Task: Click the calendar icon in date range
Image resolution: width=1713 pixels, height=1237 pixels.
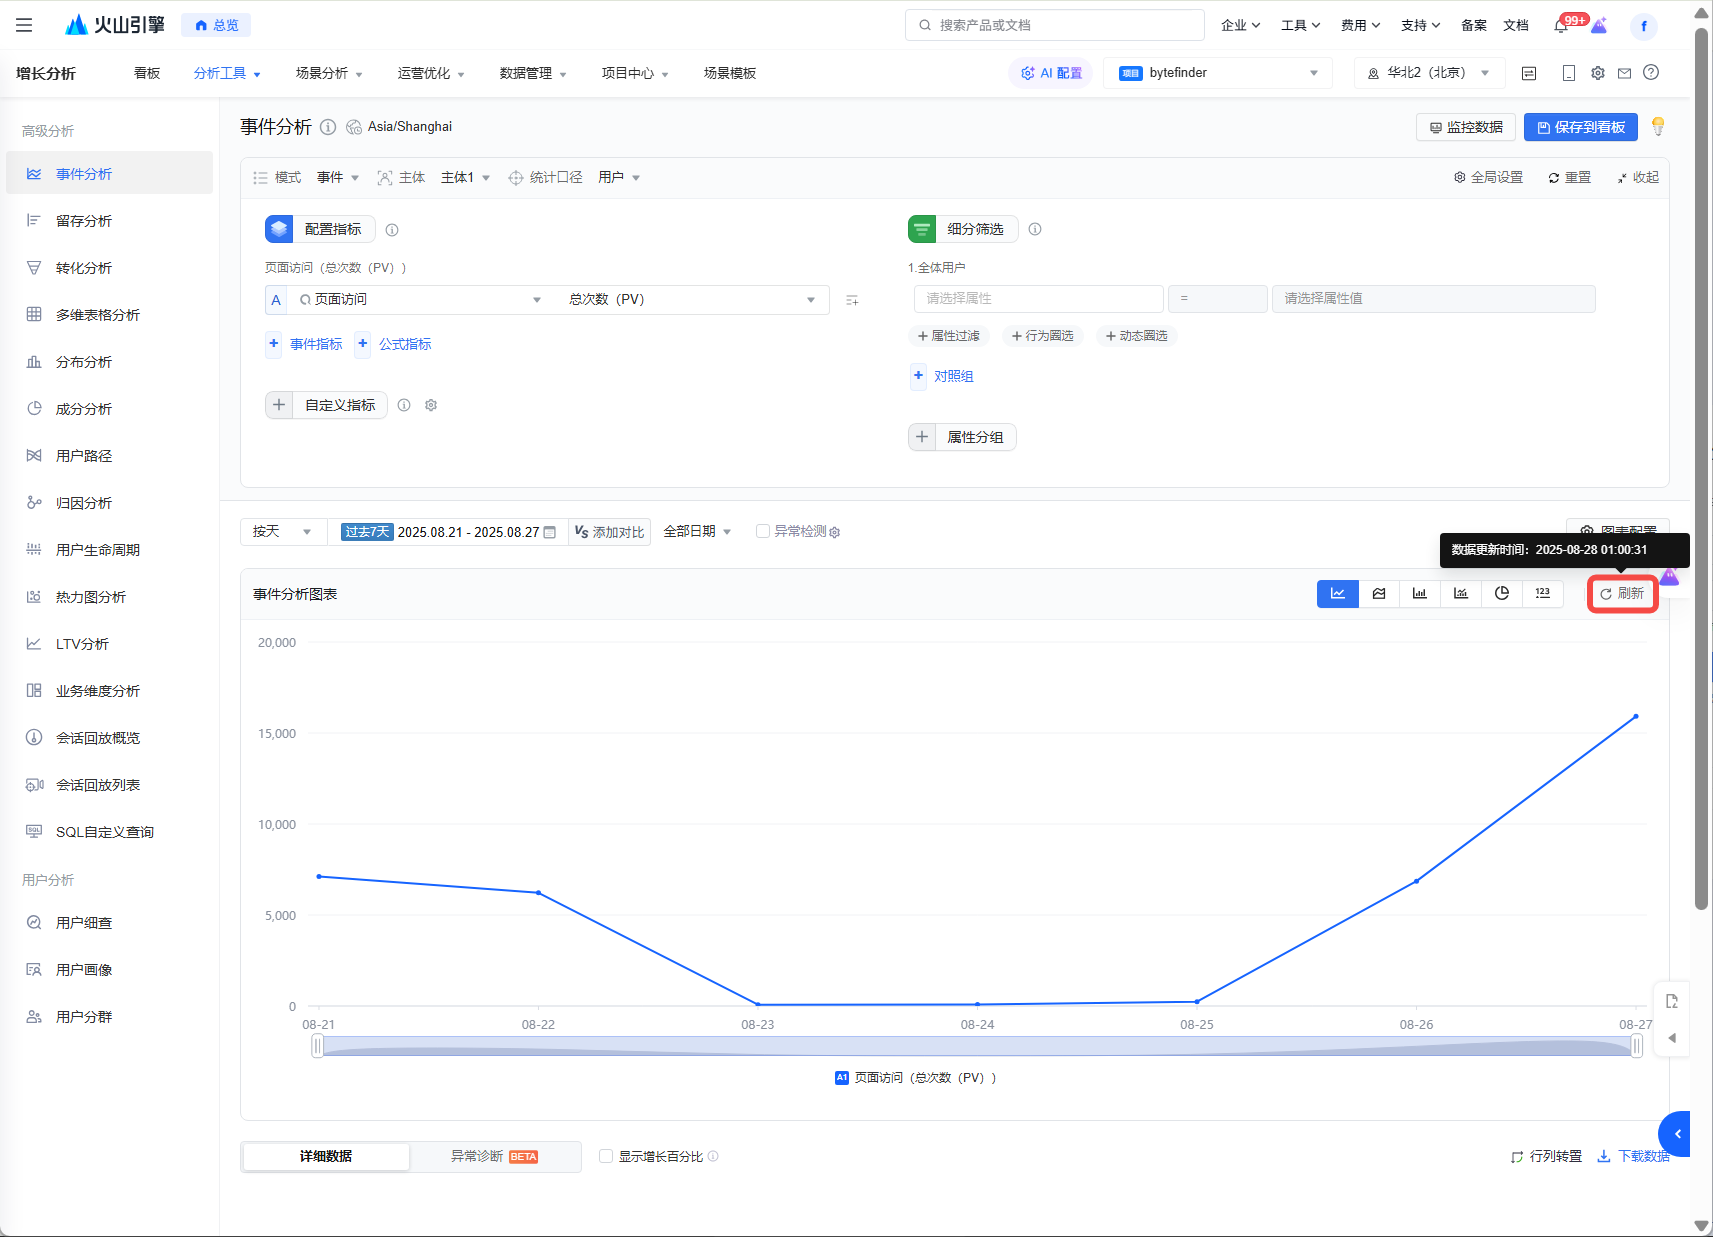Action: coord(549,532)
